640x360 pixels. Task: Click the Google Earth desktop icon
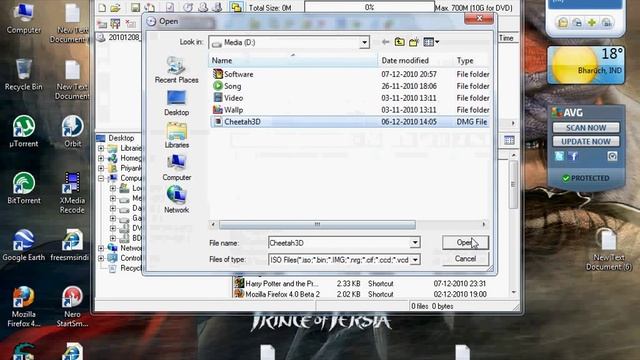pos(24,245)
